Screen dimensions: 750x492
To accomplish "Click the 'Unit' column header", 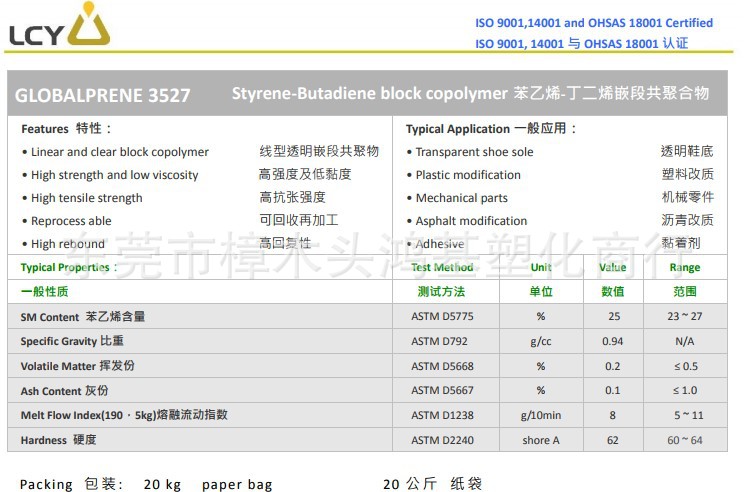I will (x=541, y=267).
